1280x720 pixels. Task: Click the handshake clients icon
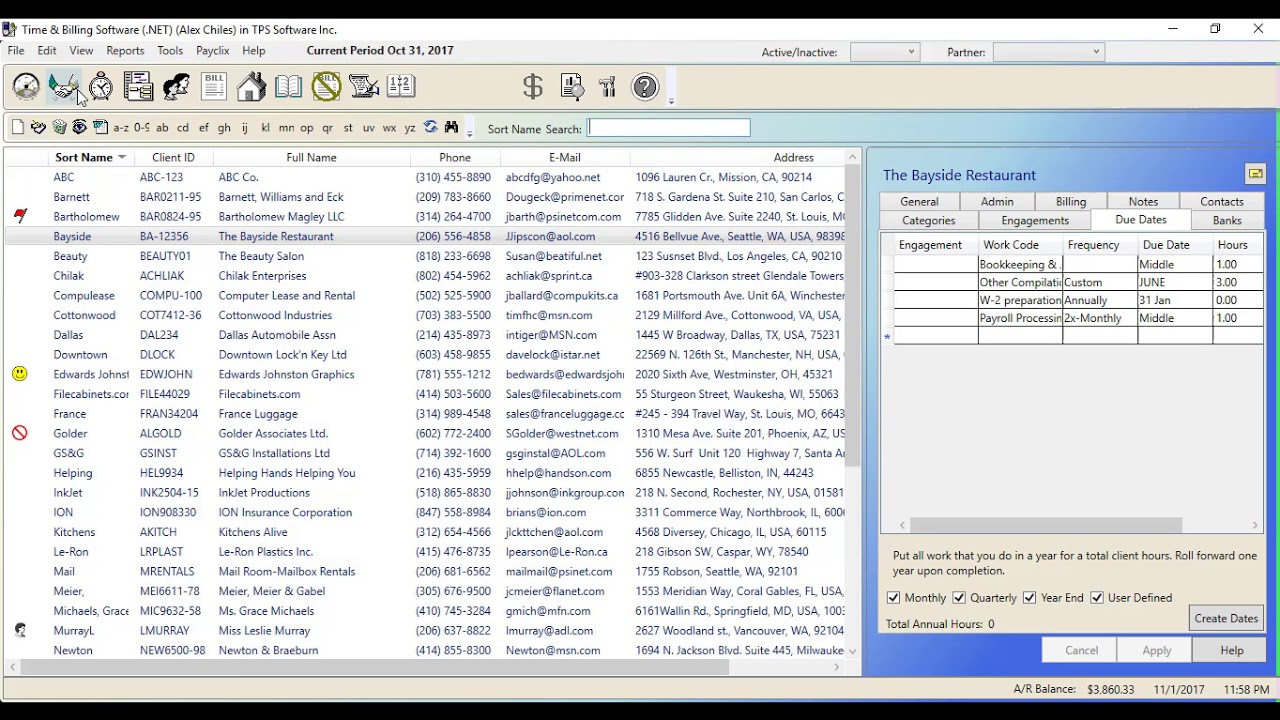pyautogui.click(x=64, y=87)
